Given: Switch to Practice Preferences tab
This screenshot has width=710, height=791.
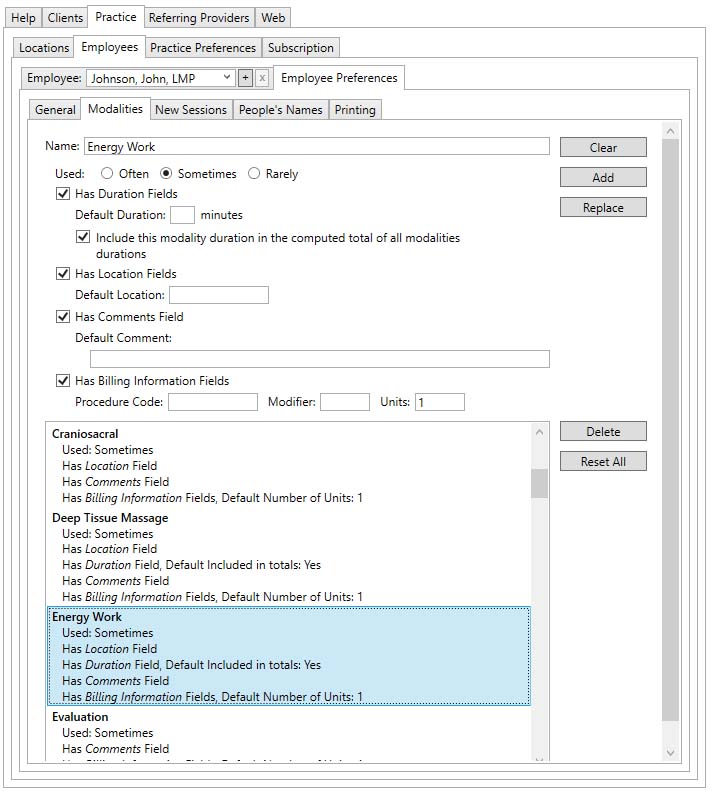Looking at the screenshot, I should 203,48.
